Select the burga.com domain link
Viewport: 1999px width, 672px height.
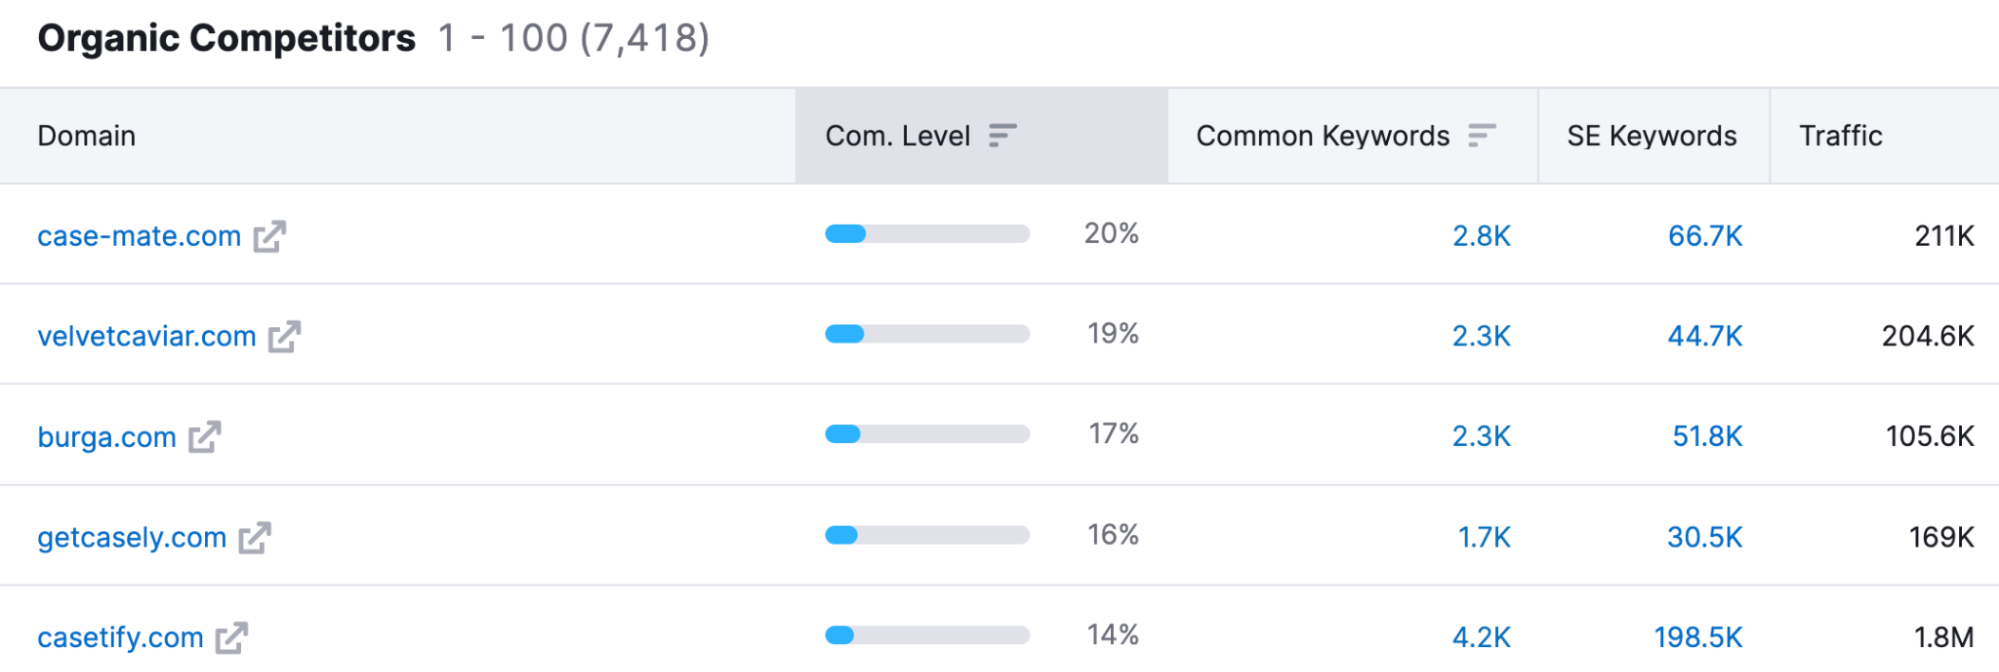click(x=107, y=438)
